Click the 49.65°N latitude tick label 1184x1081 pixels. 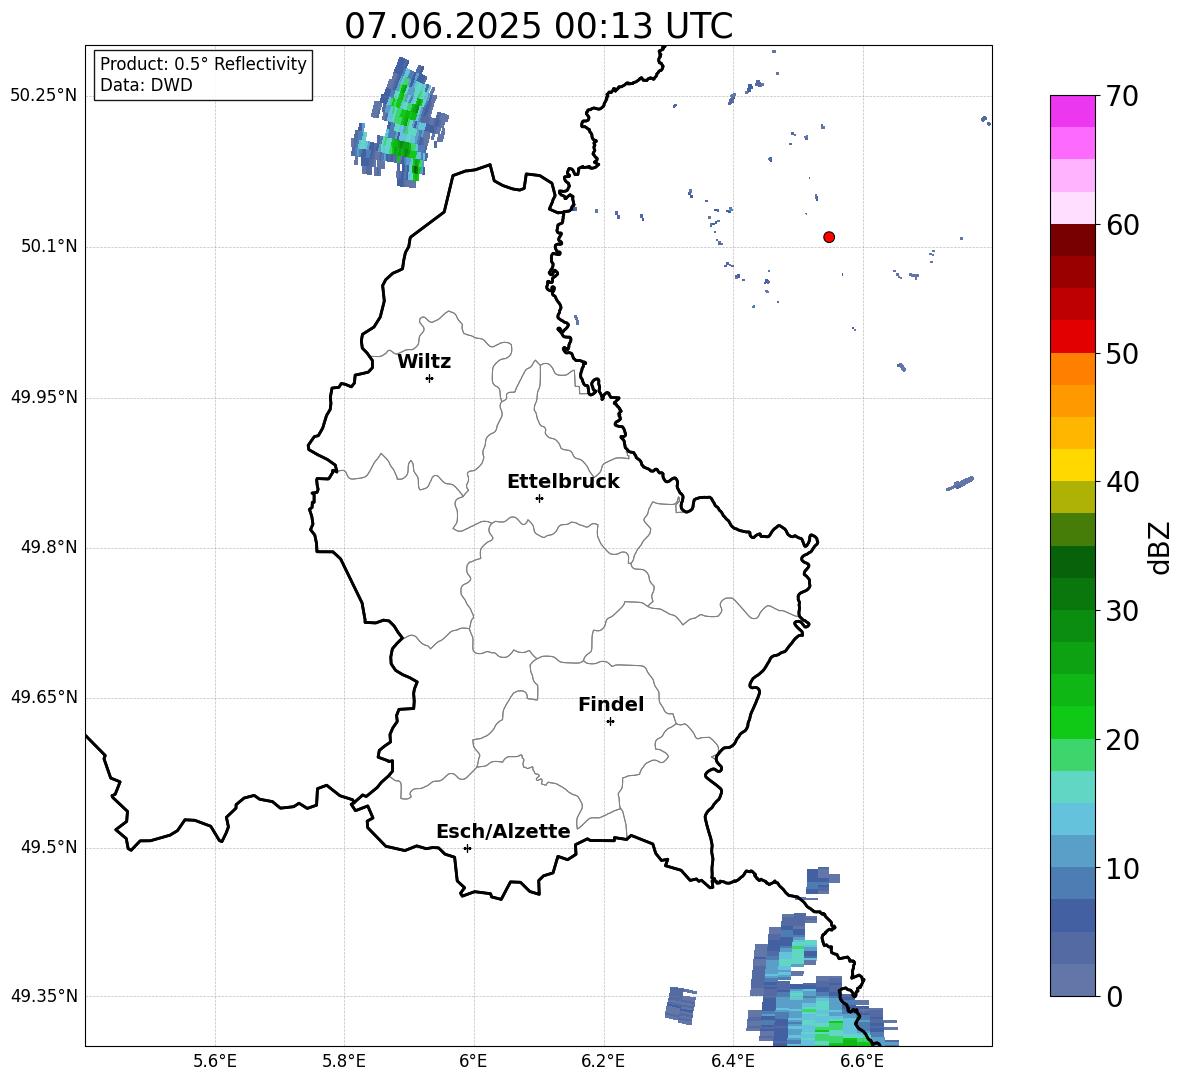point(44,697)
